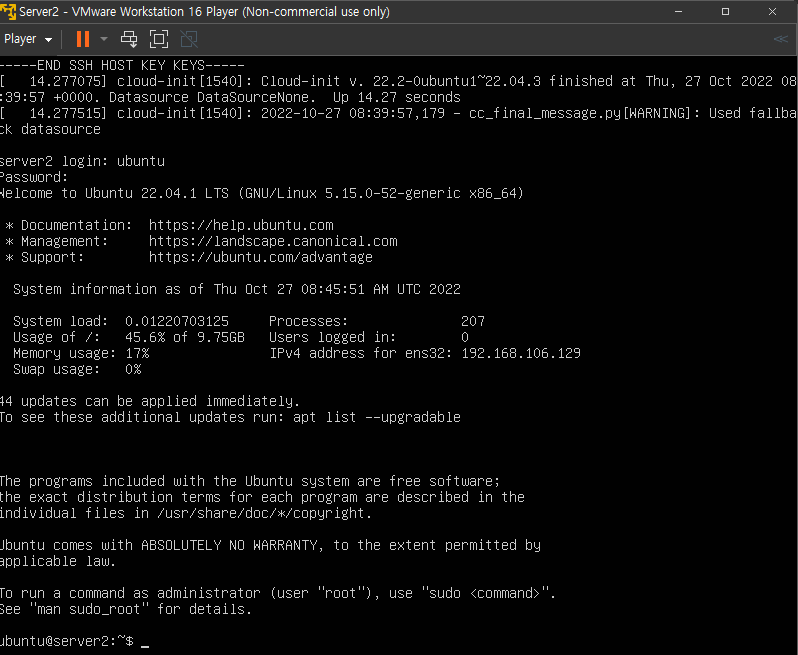Click the System load value 0.01220703125
The height and width of the screenshot is (655, 798).
pos(177,321)
